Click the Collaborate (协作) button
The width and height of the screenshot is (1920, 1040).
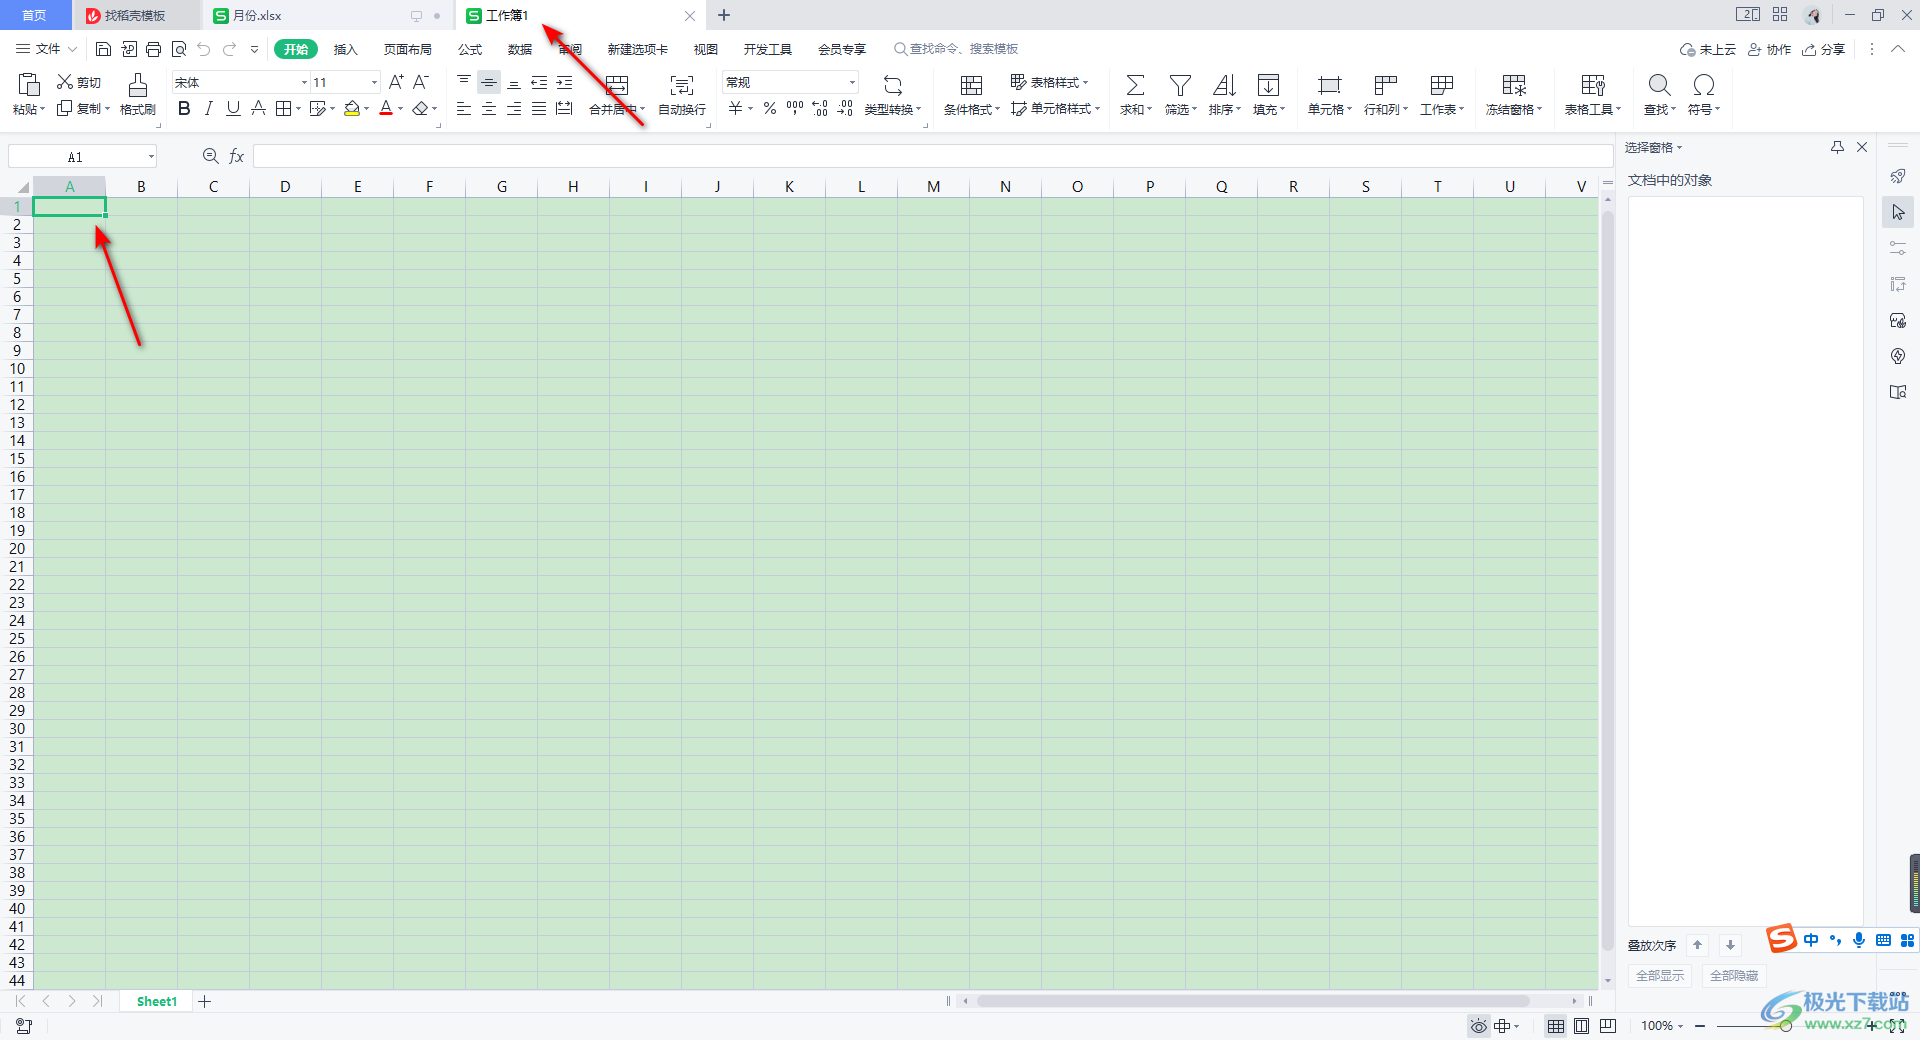pos(1769,49)
